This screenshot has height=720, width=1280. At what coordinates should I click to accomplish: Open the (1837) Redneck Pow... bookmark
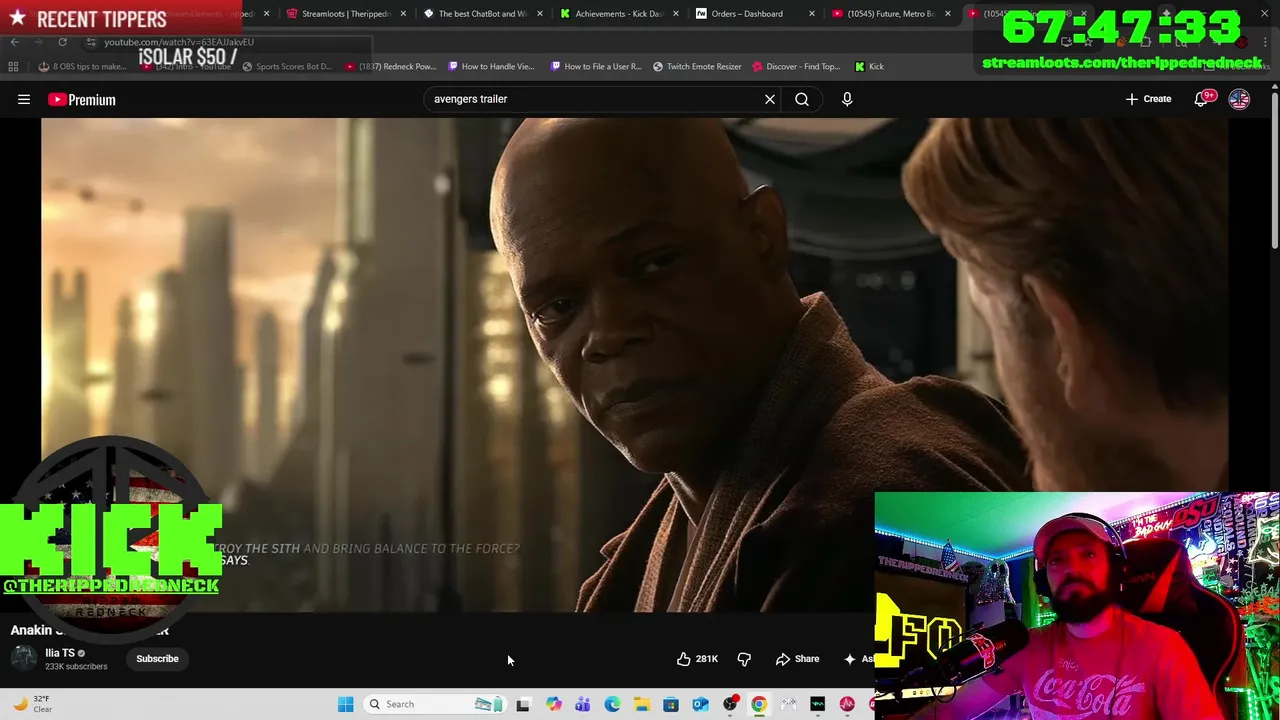pyautogui.click(x=390, y=66)
